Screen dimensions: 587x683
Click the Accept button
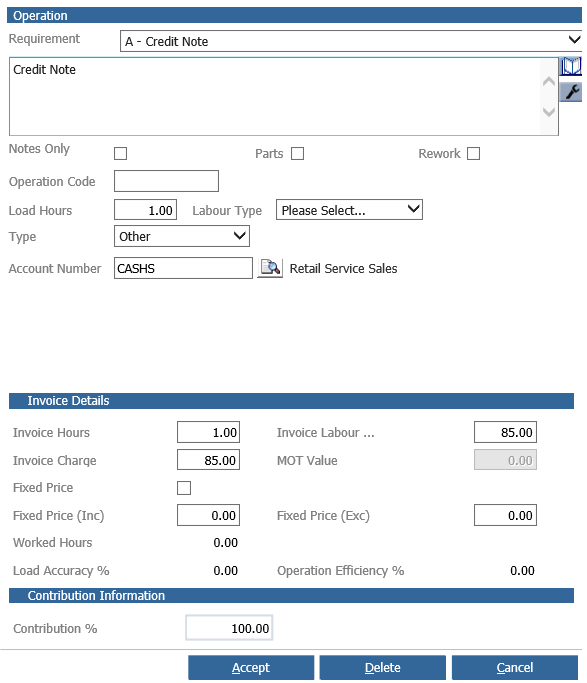click(251, 668)
